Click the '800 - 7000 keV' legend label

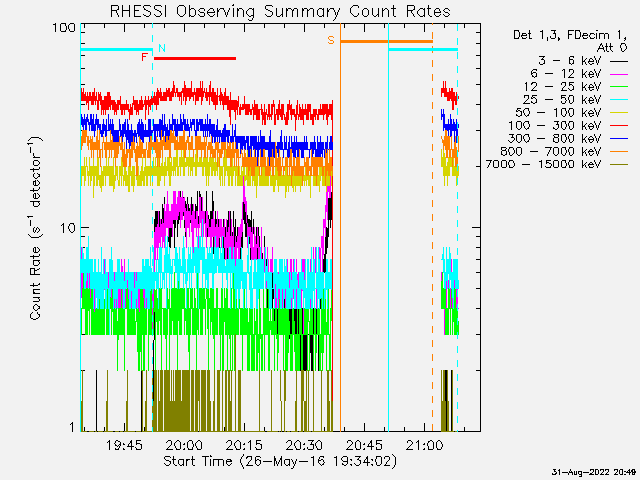551,151
